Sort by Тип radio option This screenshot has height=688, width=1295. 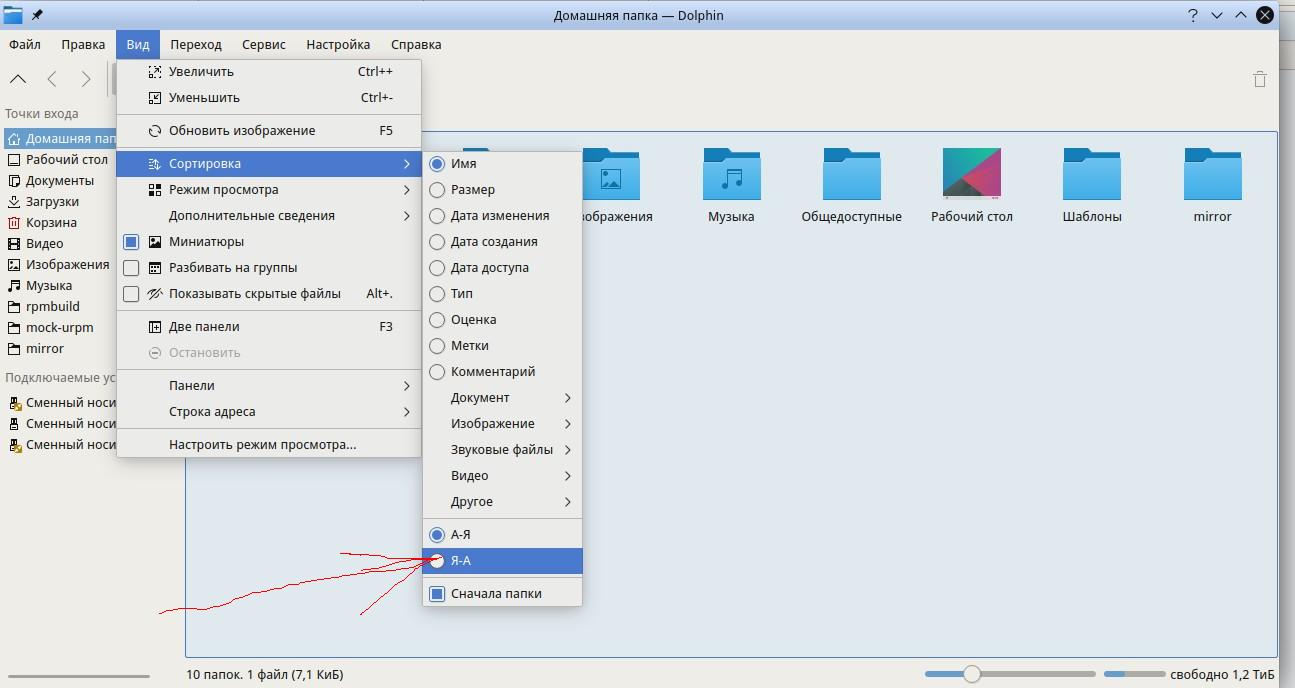tap(502, 294)
